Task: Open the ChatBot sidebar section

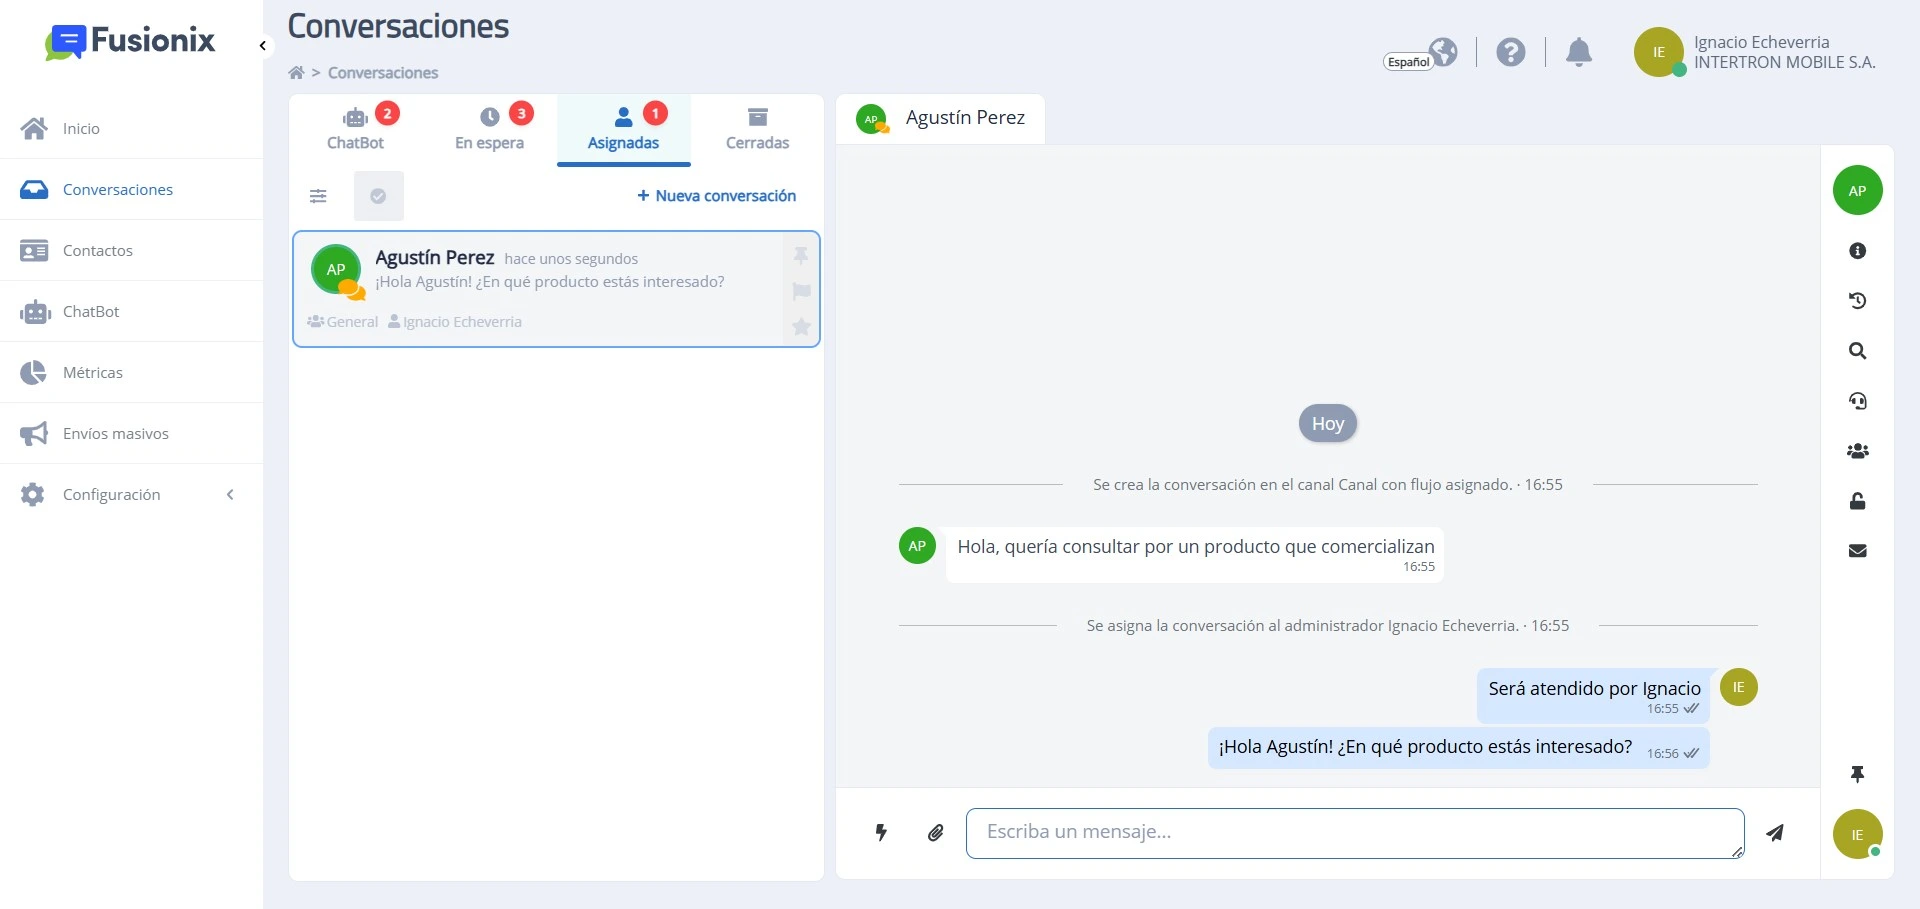Action: click(x=131, y=311)
